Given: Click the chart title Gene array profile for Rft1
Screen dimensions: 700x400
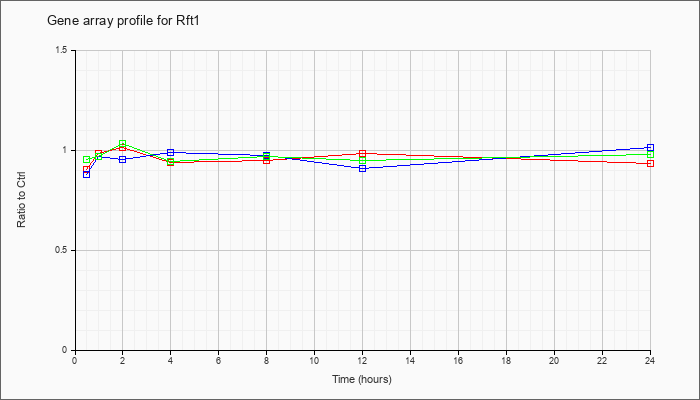Looking at the screenshot, I should click(x=123, y=21).
